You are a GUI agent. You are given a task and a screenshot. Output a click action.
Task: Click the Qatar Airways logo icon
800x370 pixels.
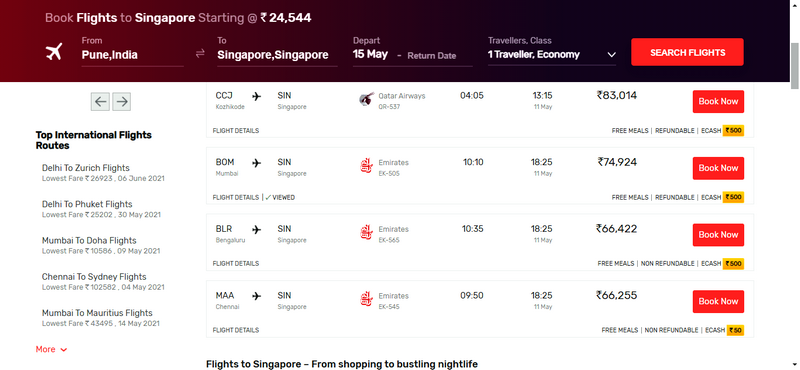(x=366, y=100)
